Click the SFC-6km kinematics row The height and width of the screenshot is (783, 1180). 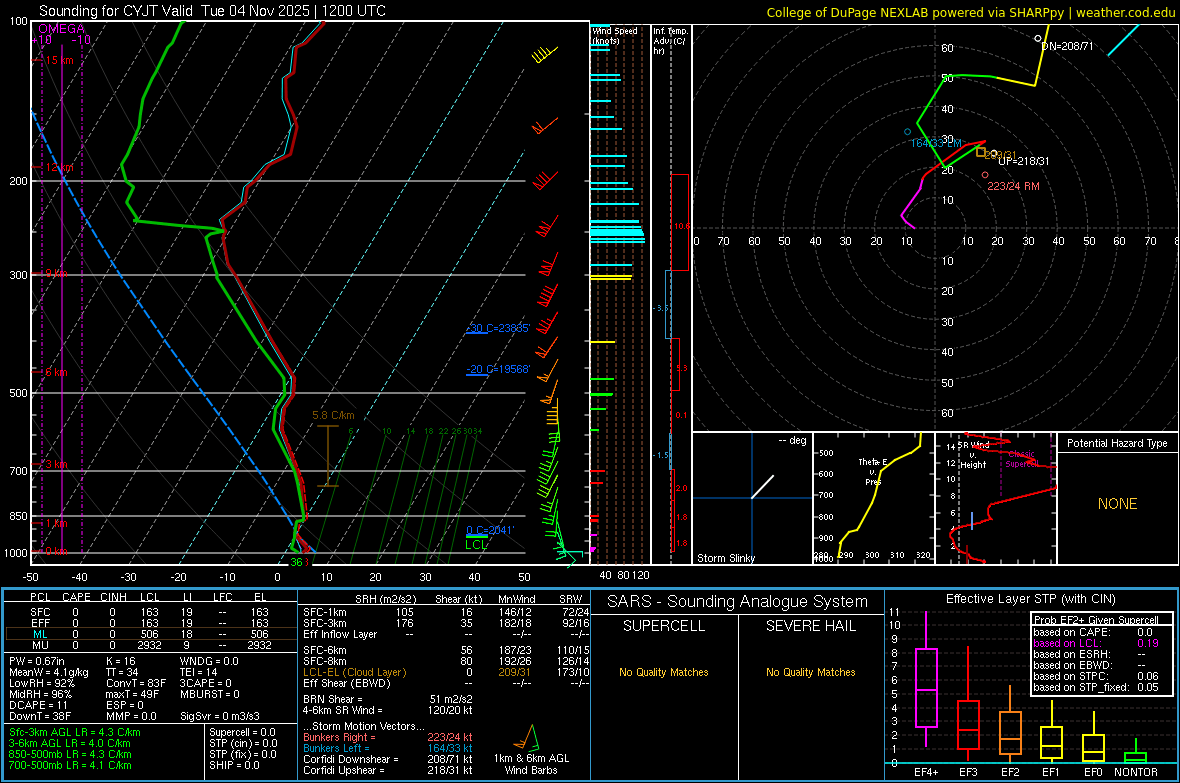[x=446, y=650]
